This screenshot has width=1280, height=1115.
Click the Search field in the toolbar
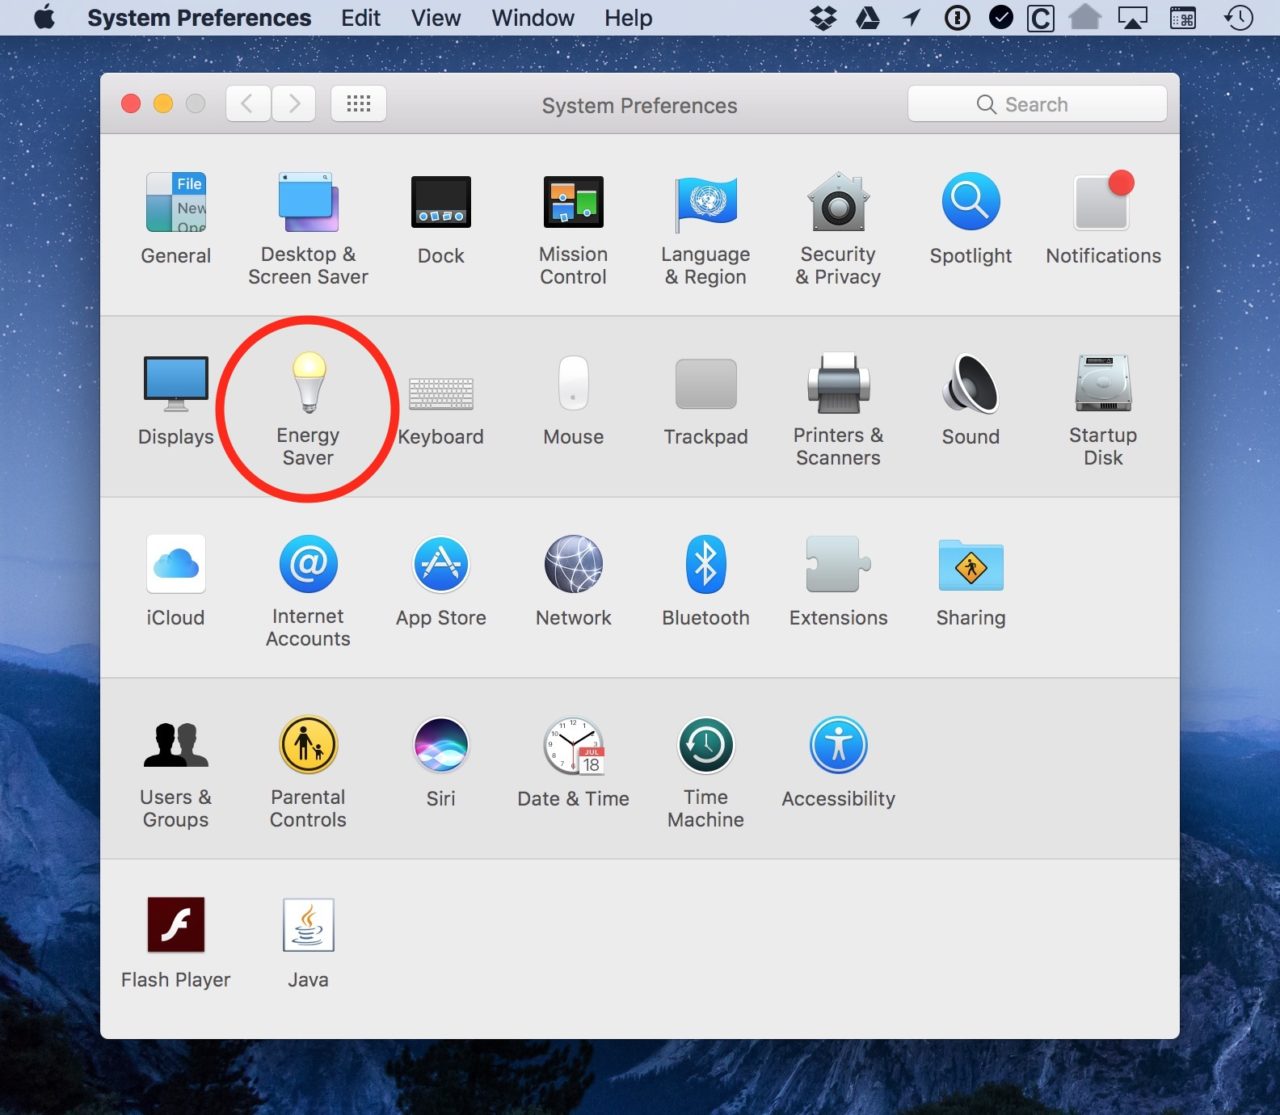click(x=1037, y=104)
